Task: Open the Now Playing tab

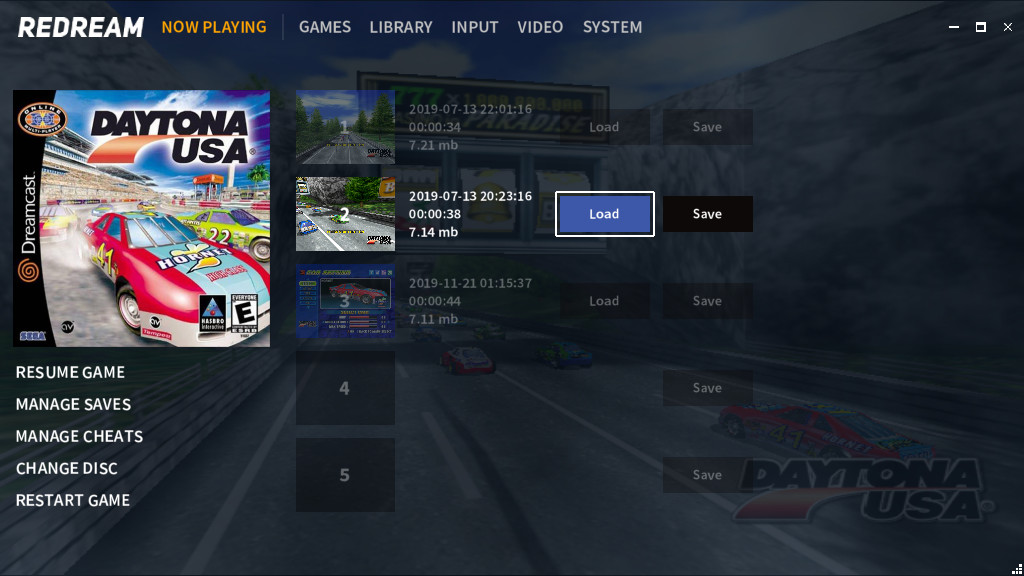Action: click(x=214, y=27)
